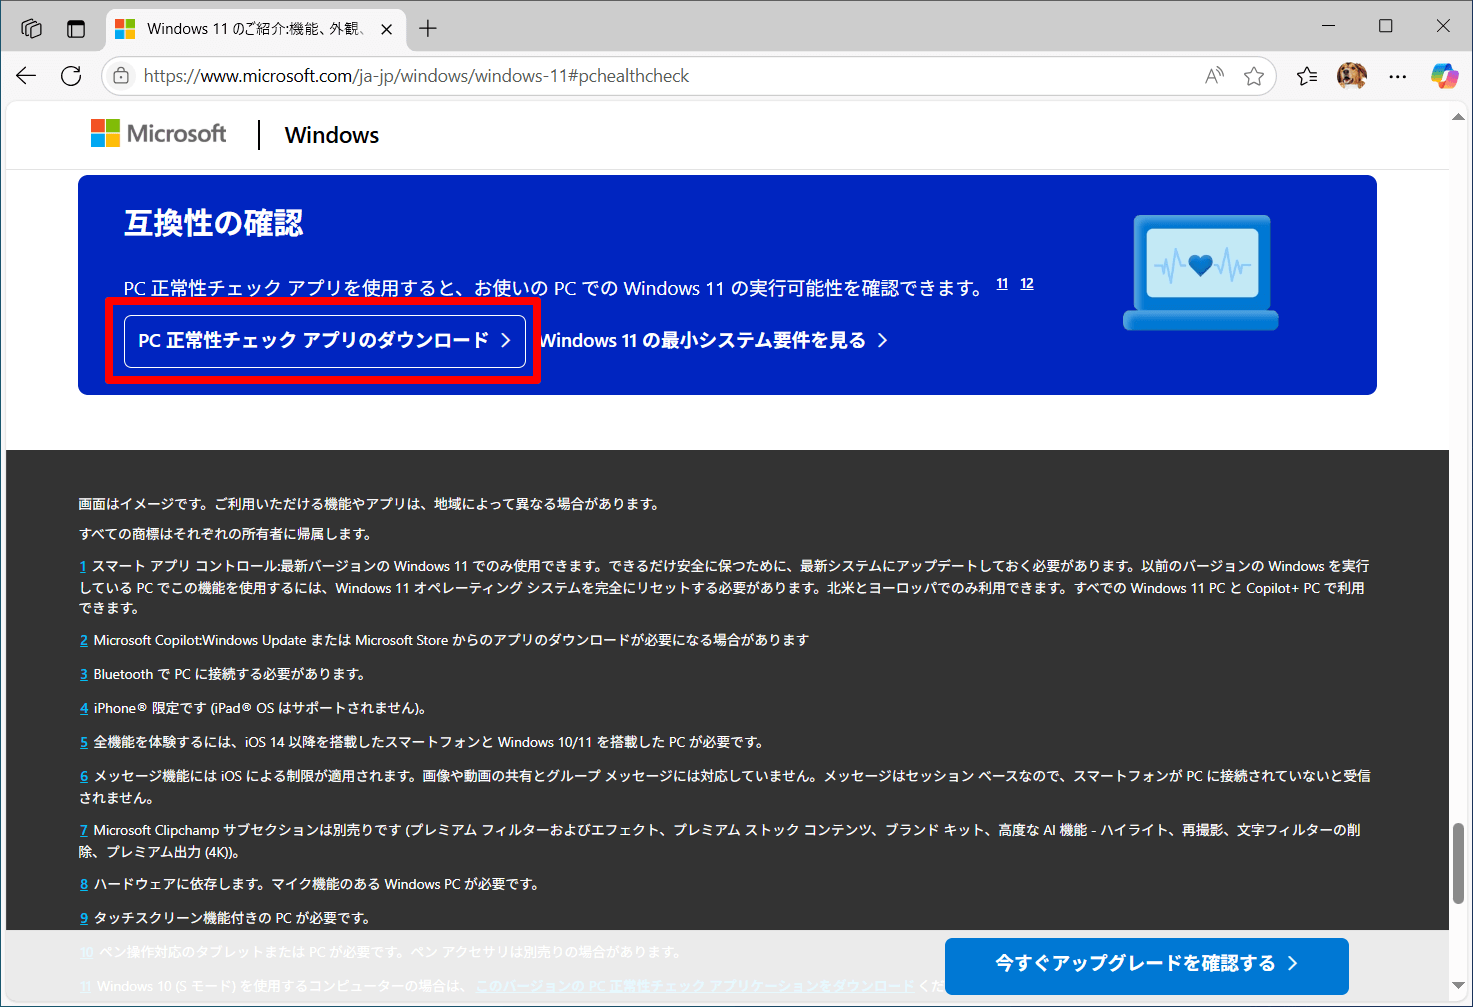Jump to footnote 1 reference

(x=83, y=566)
